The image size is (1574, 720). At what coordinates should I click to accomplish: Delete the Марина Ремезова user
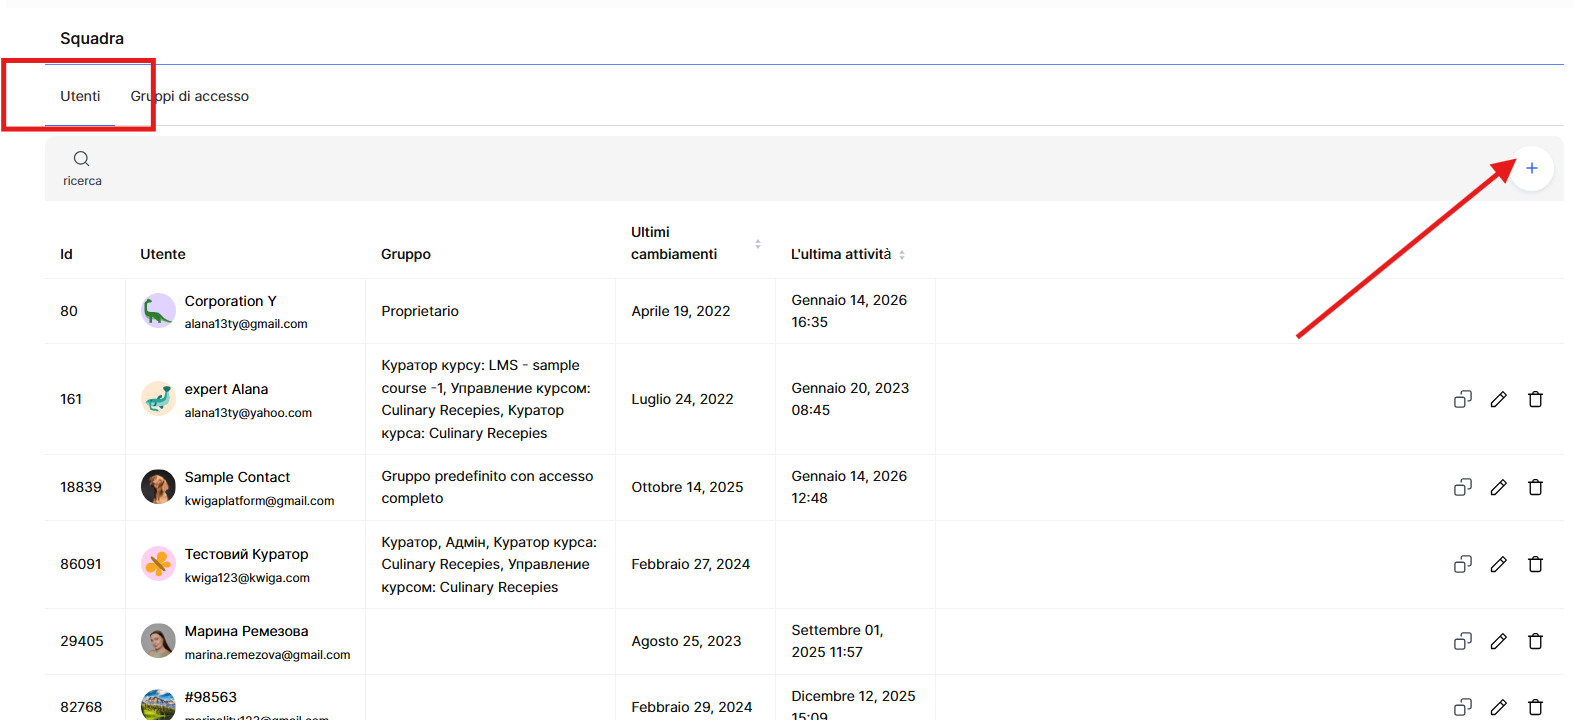click(1535, 641)
